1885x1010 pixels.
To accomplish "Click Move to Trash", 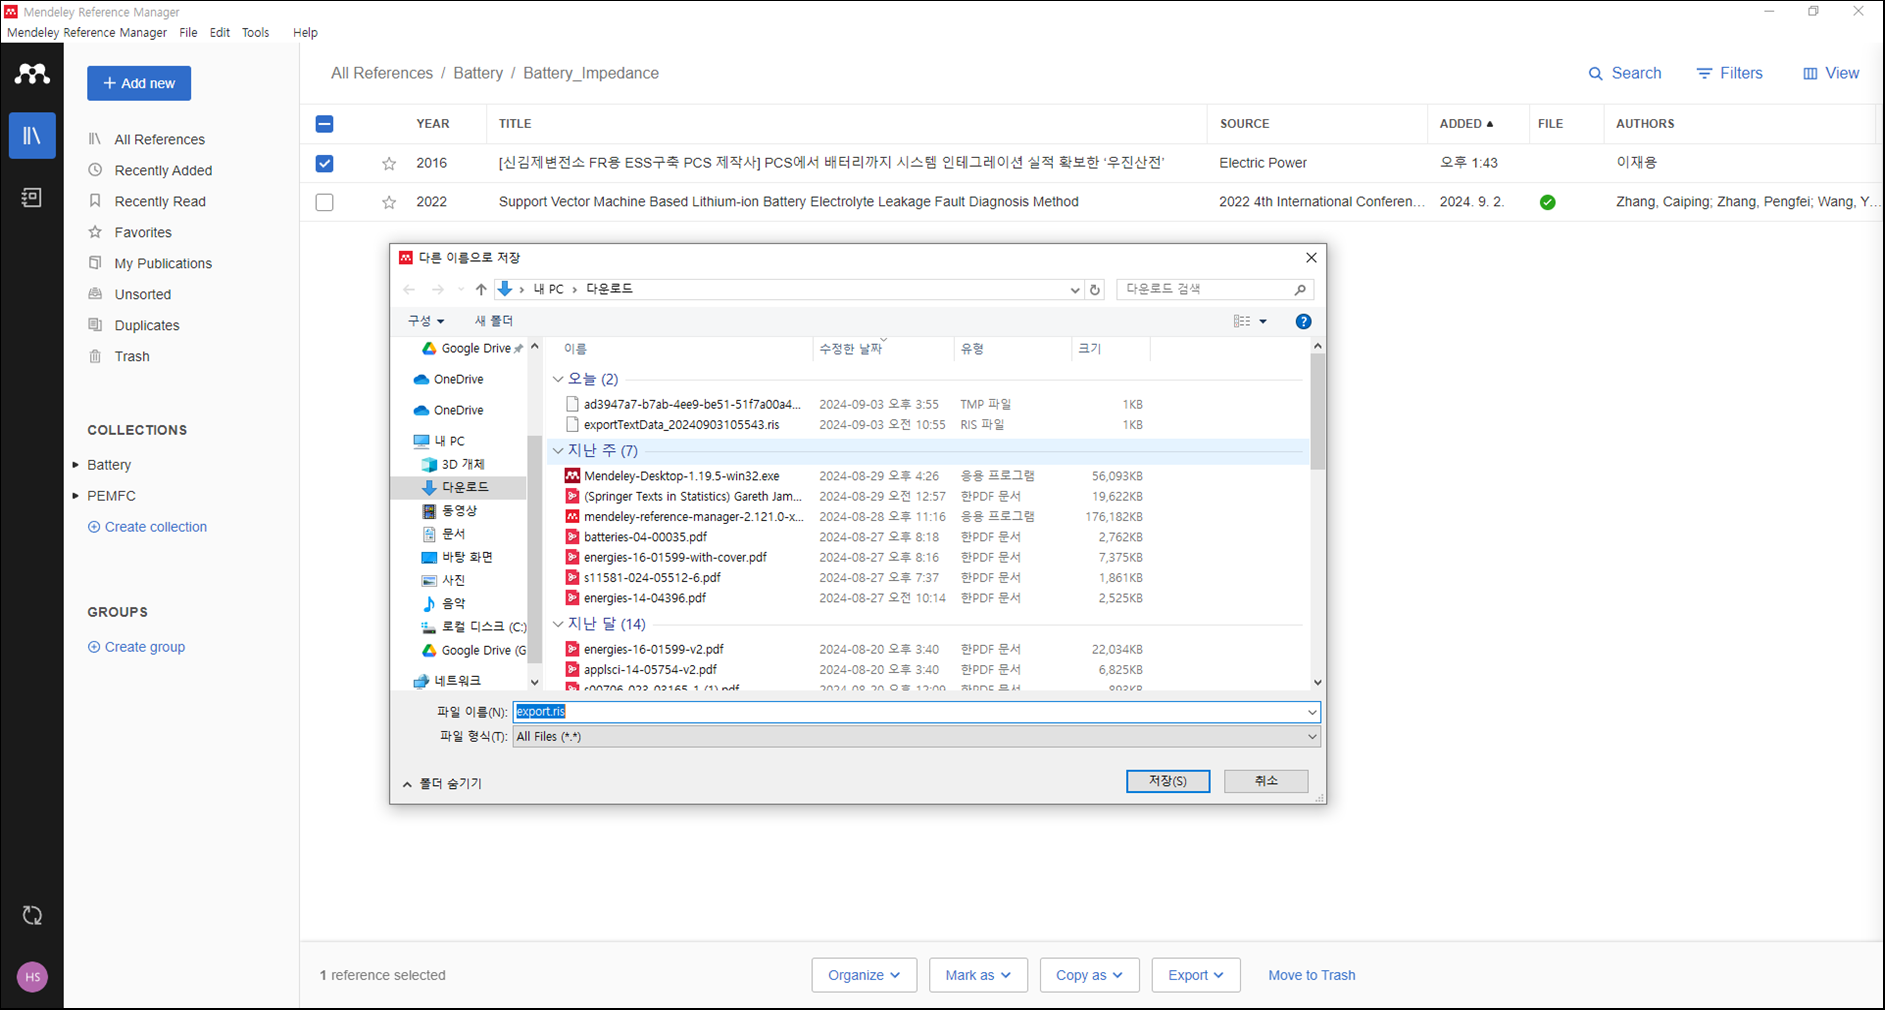I will (x=1311, y=975).
